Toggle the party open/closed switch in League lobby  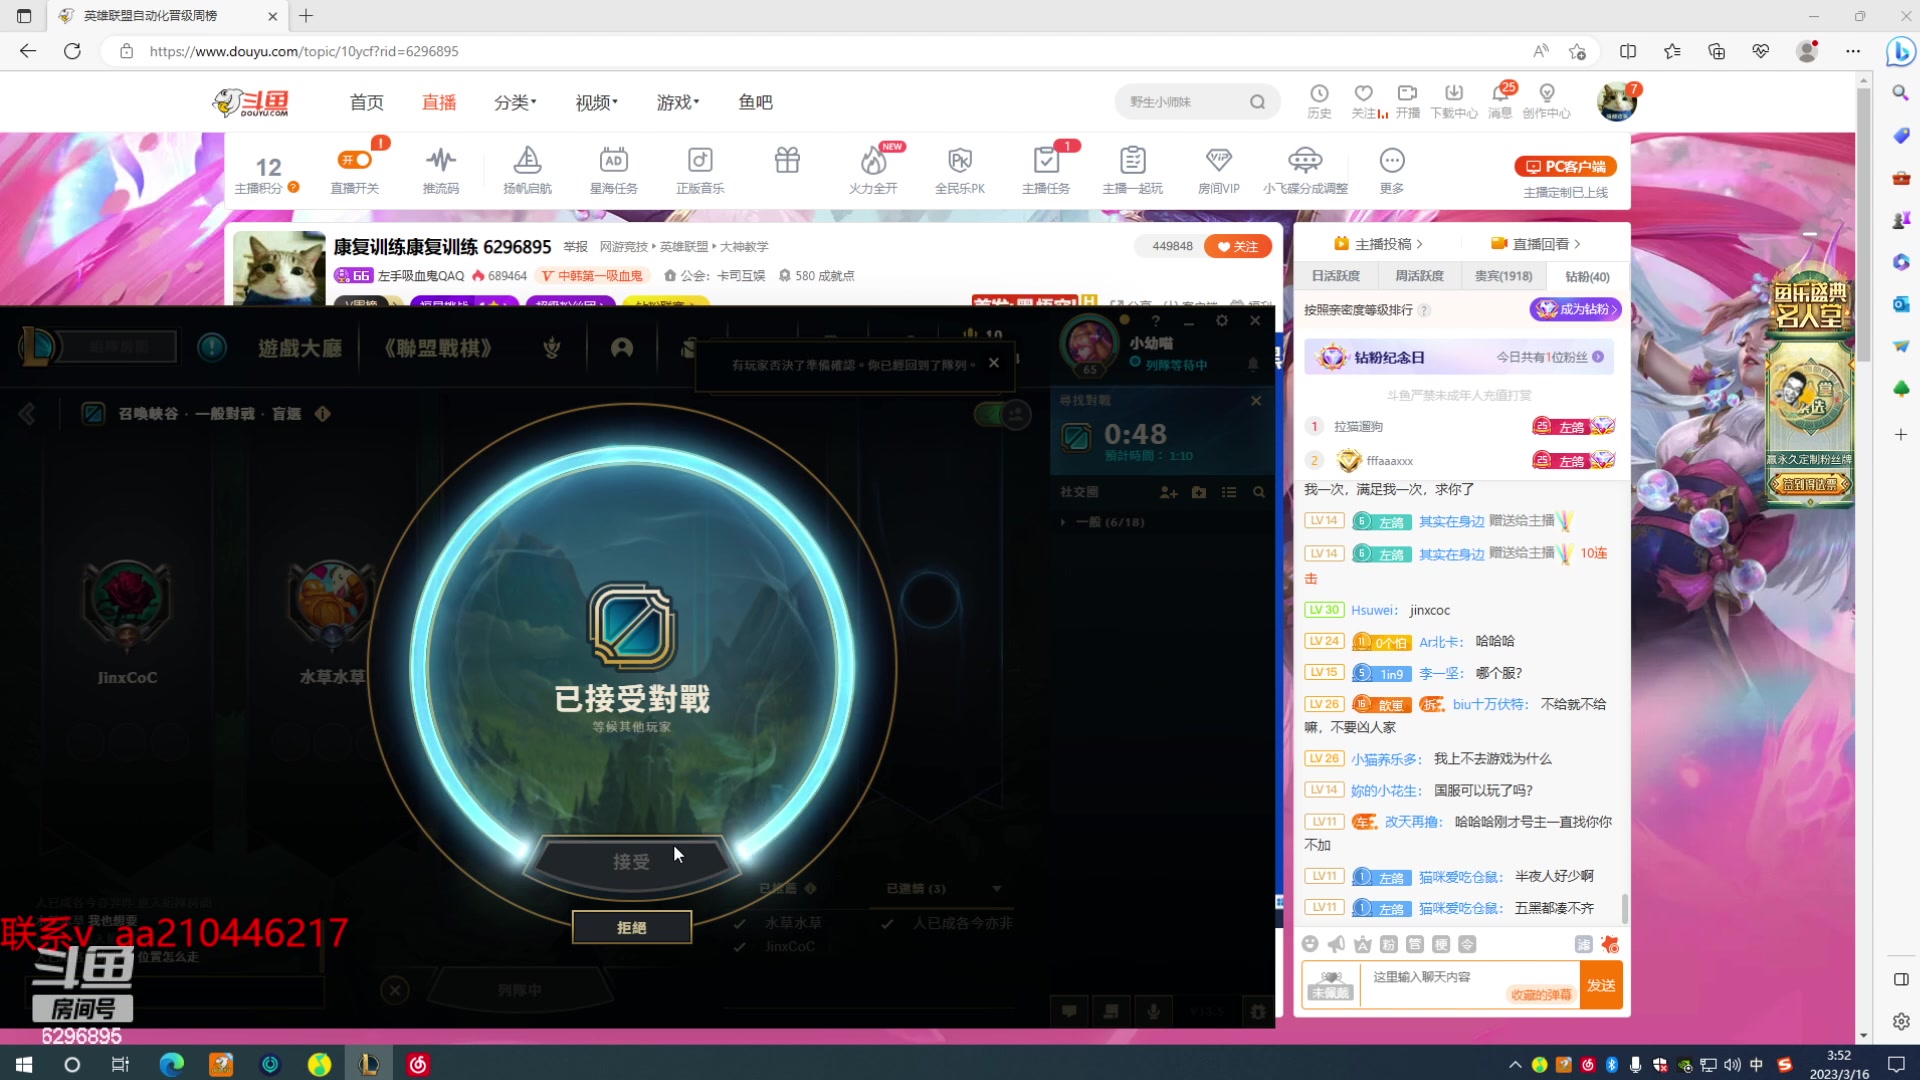[1001, 413]
